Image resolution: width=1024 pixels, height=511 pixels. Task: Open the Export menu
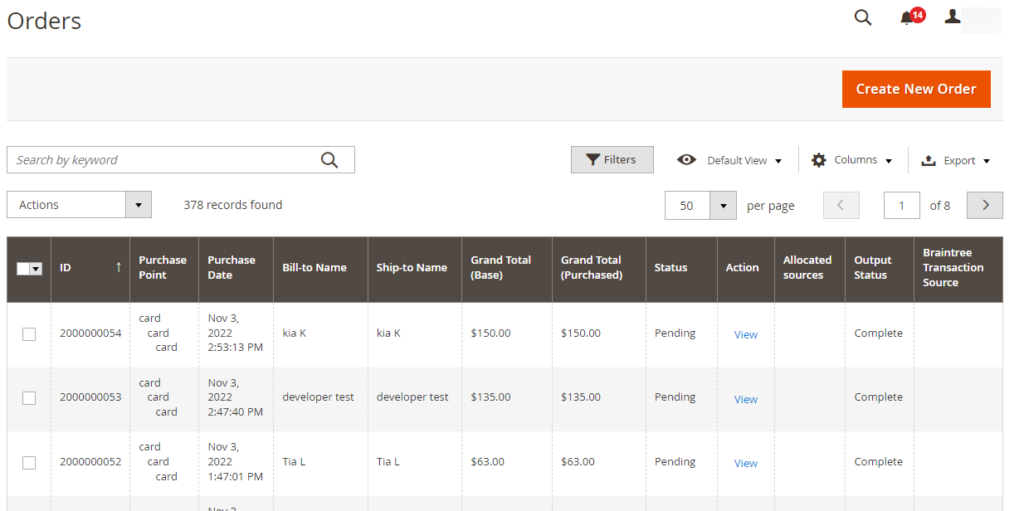coord(955,160)
